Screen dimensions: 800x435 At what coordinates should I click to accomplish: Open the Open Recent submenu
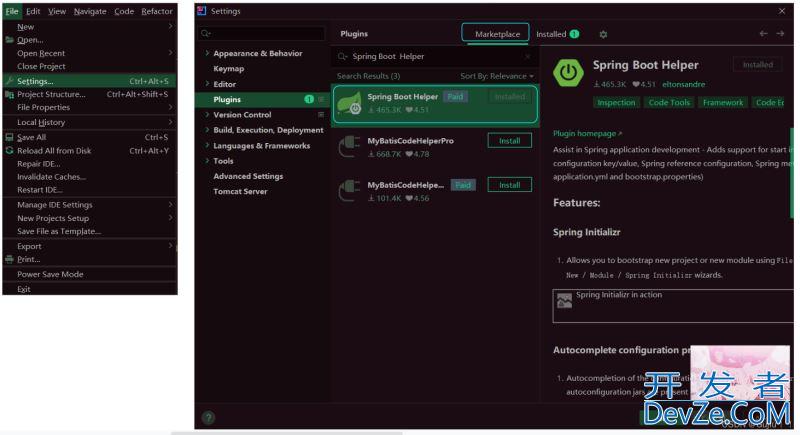coord(90,53)
